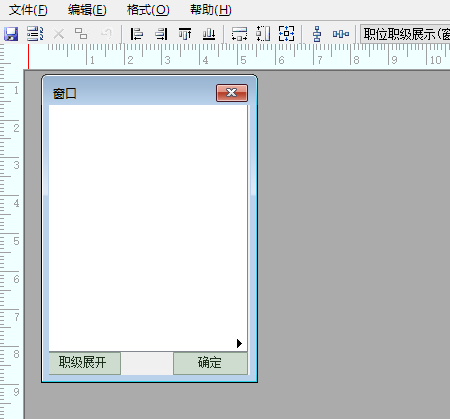Open the 格式(O) menu
This screenshot has width=450, height=419.
[148, 10]
